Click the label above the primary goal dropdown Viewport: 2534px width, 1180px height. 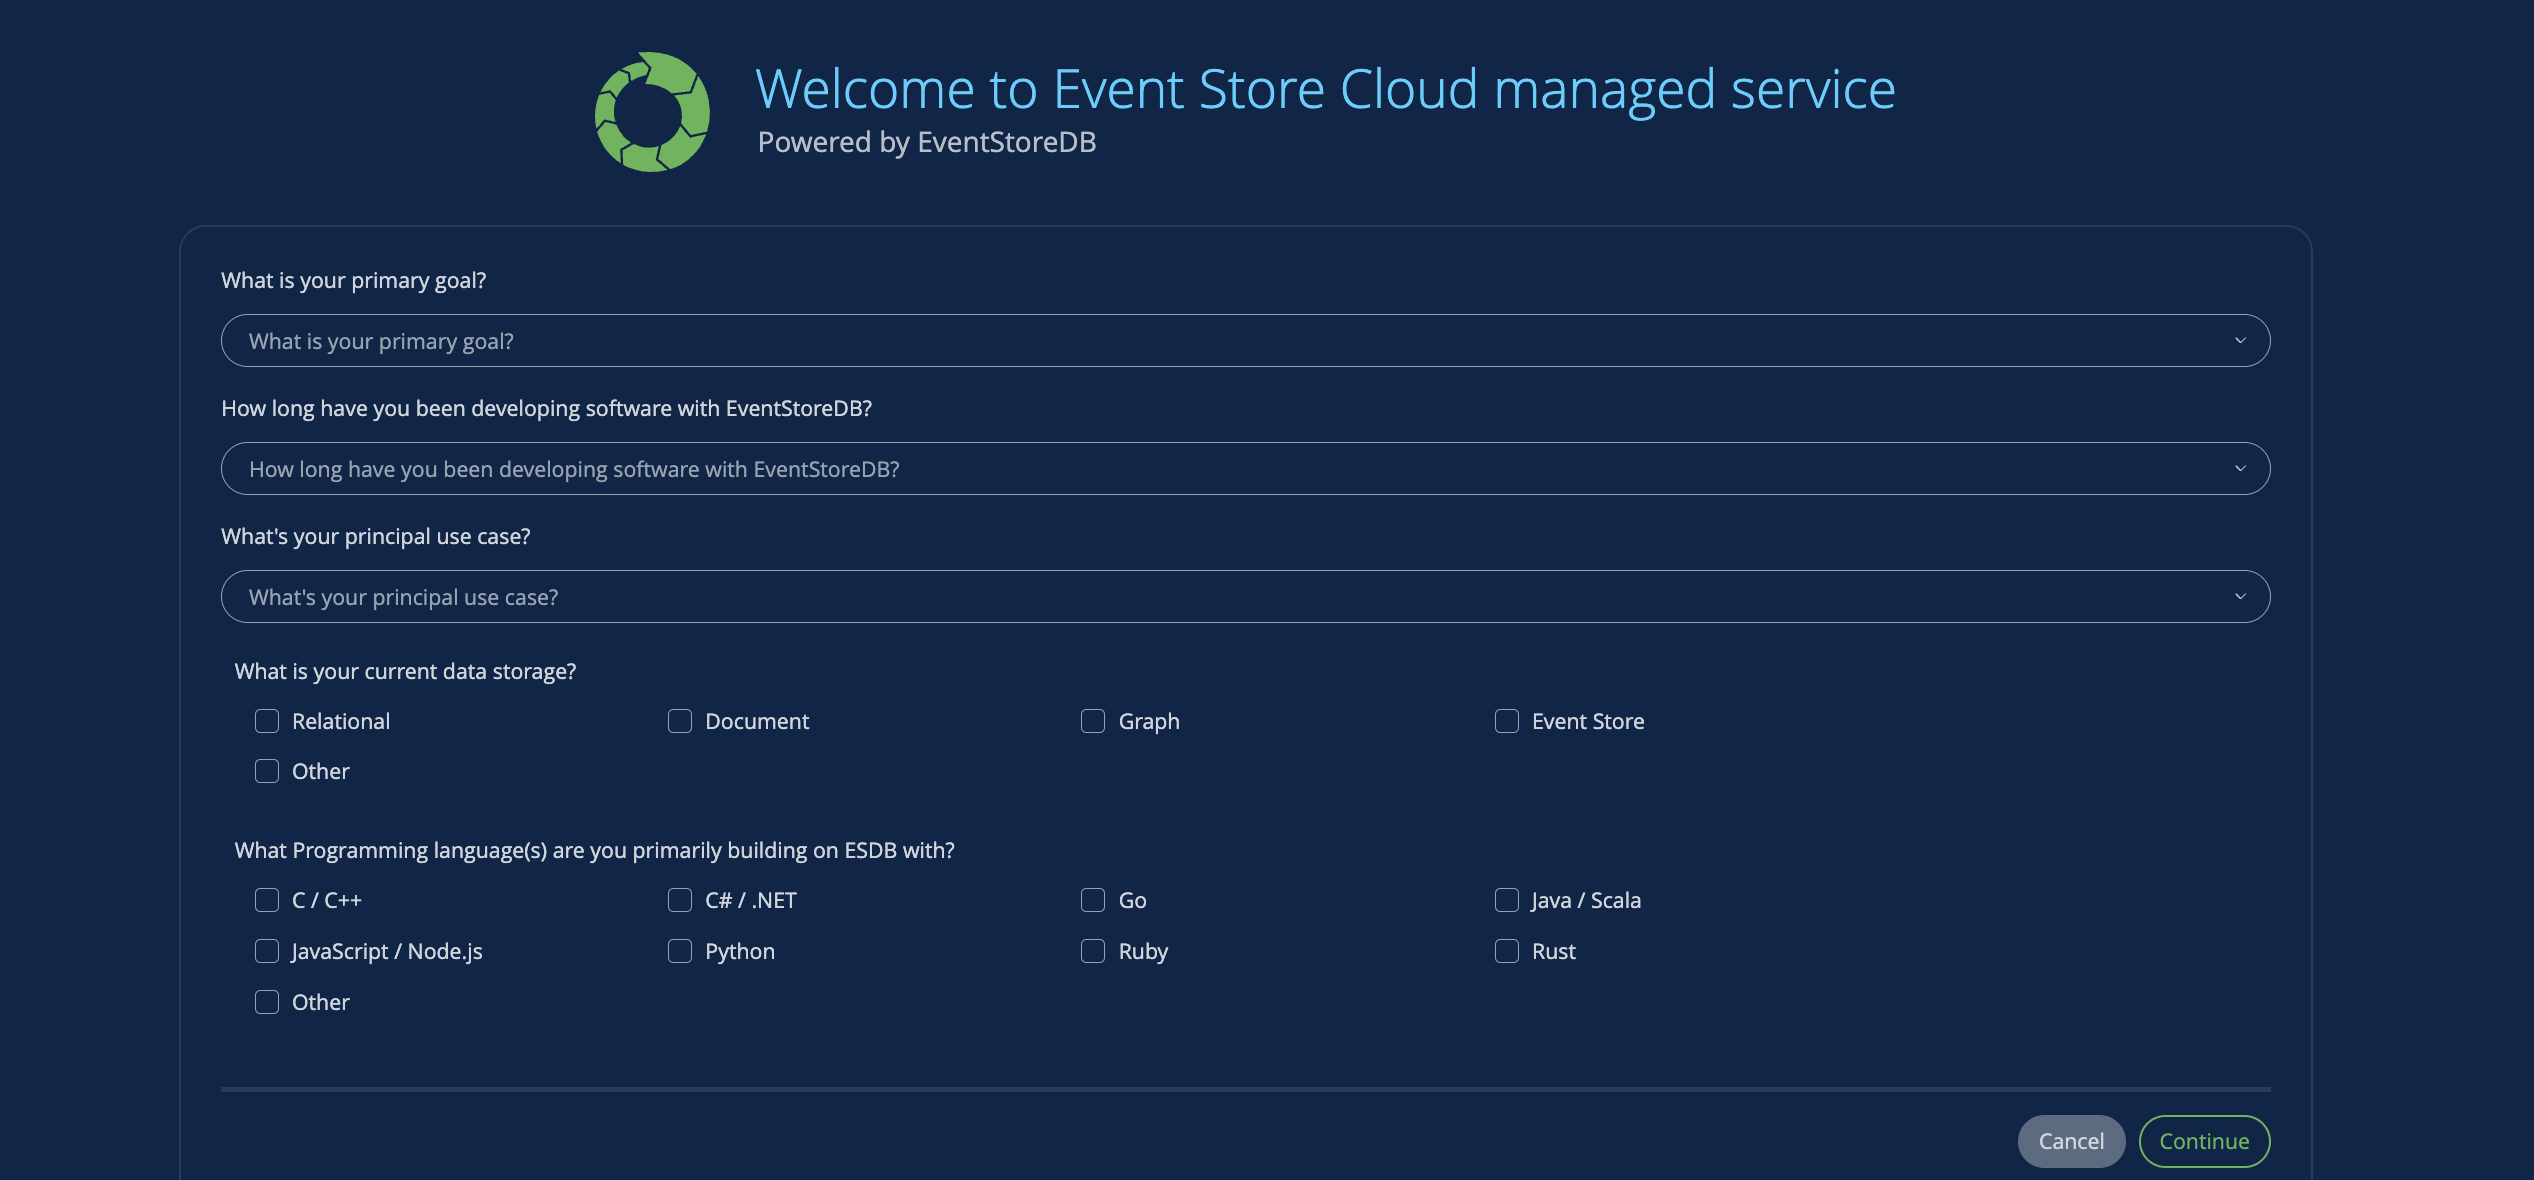click(353, 280)
